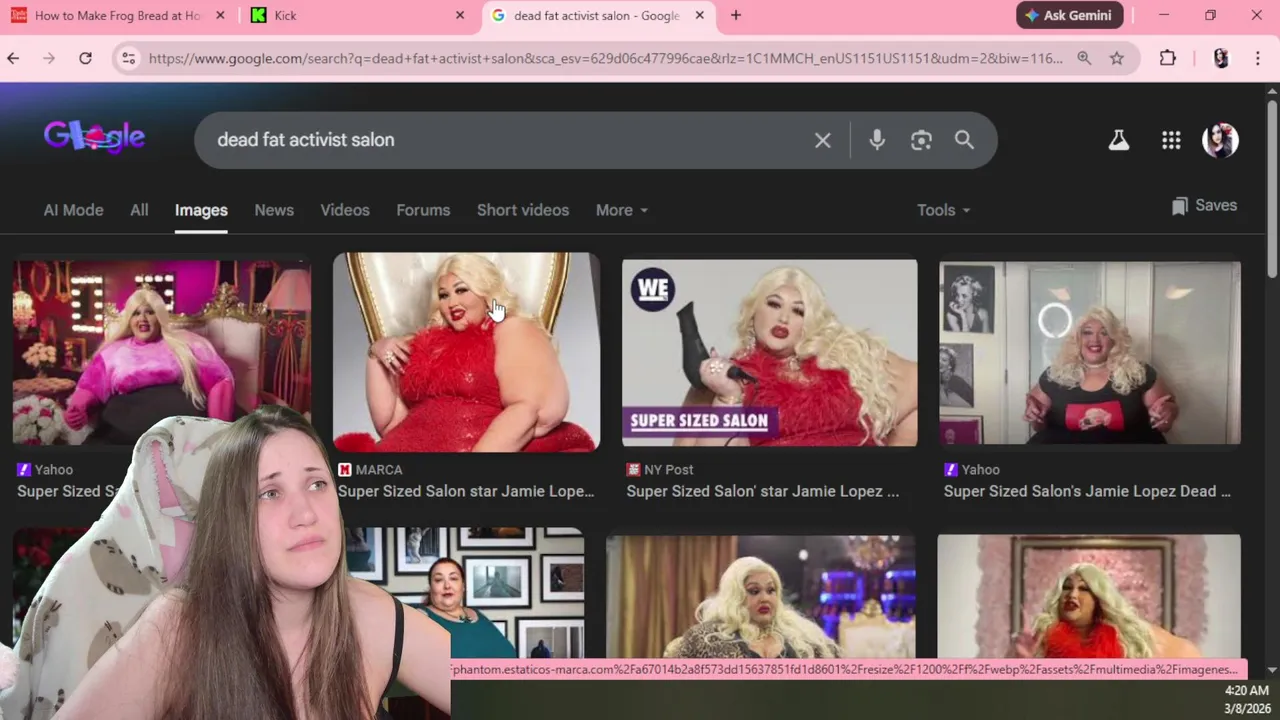The height and width of the screenshot is (720, 1280).
Task: Click the URL address bar
Action: [605, 59]
